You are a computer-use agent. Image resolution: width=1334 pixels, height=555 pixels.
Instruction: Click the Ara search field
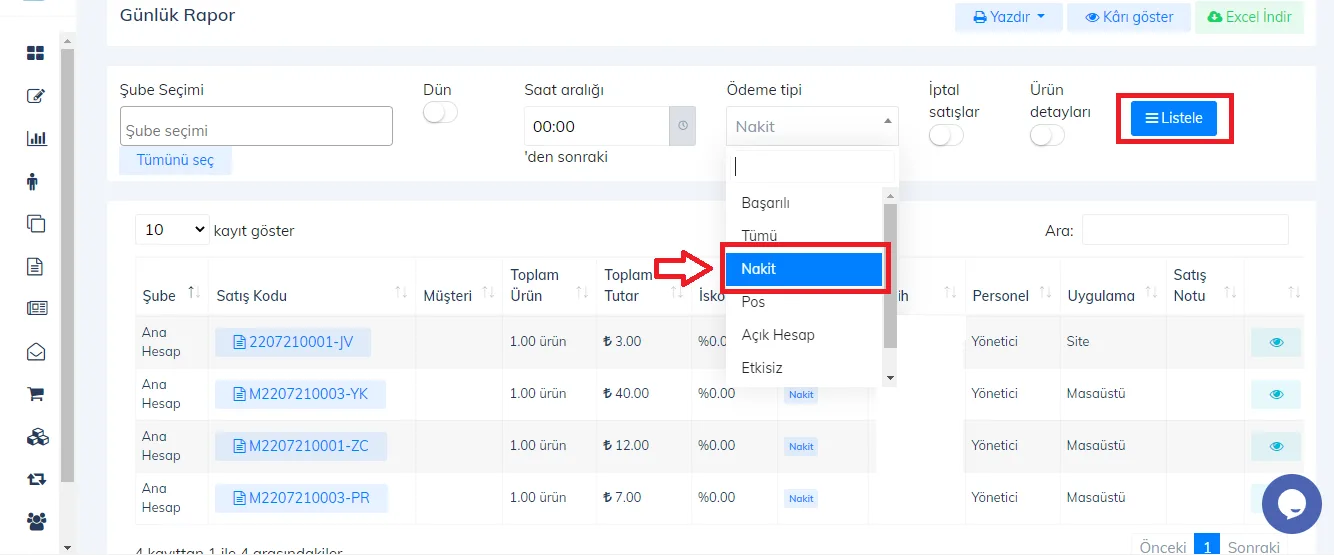(x=1185, y=230)
